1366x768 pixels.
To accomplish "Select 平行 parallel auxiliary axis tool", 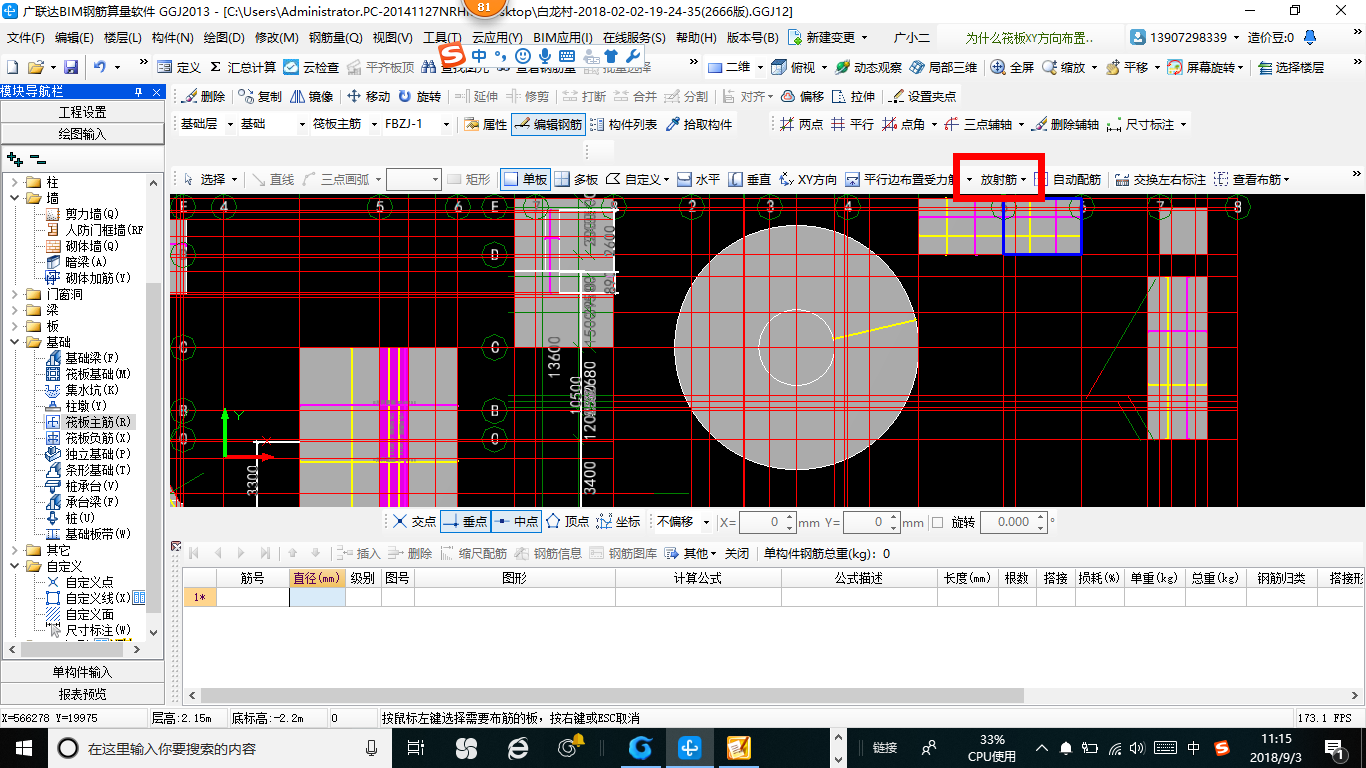I will pyautogui.click(x=852, y=125).
